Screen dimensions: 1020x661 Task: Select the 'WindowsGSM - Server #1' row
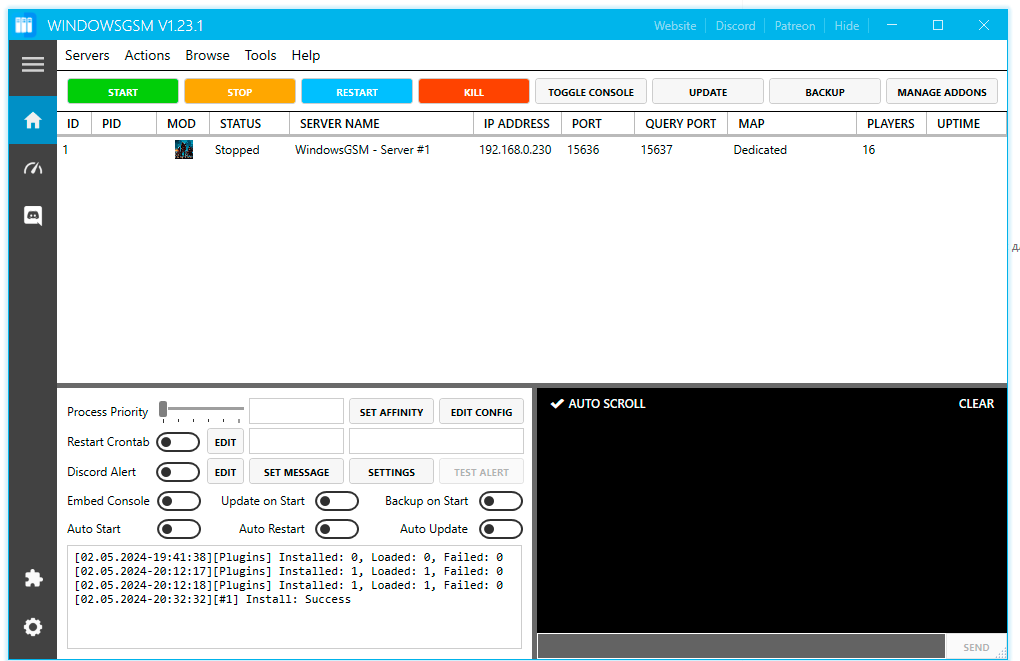[x=531, y=150]
